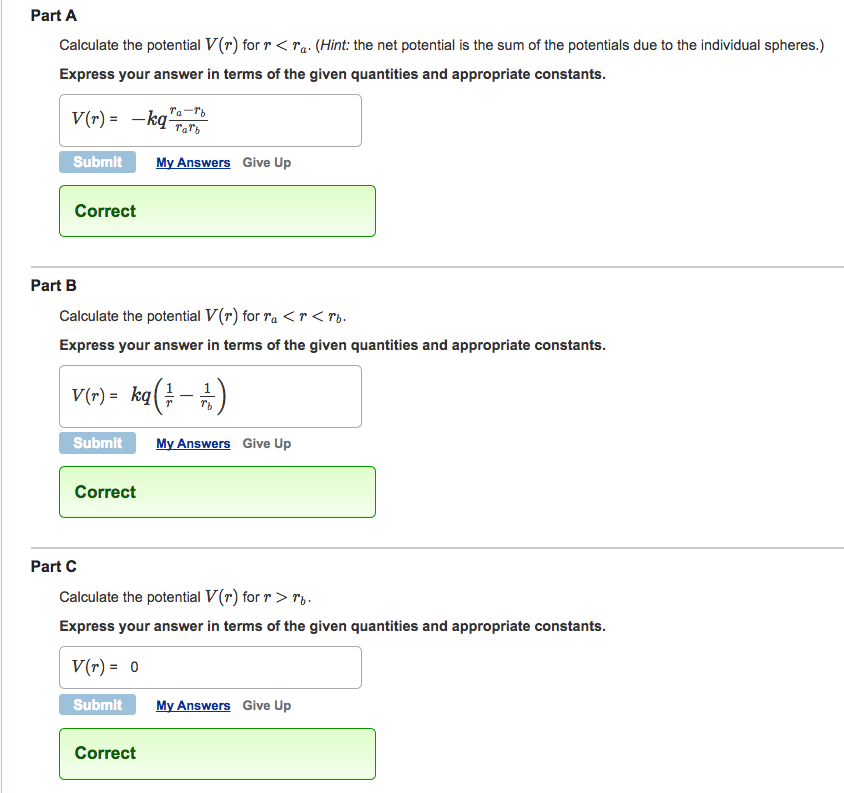
Task: Click the Part B section heading
Action: 54,285
